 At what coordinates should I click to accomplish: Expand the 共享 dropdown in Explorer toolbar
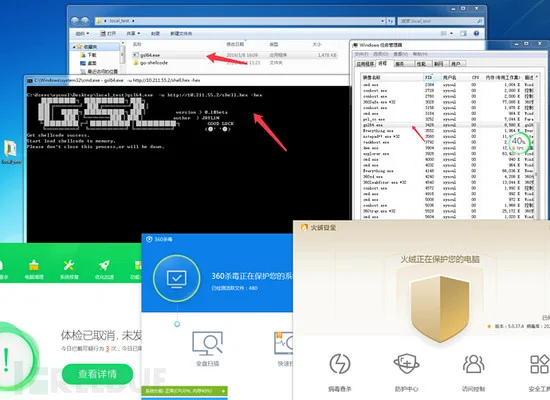click(133, 34)
